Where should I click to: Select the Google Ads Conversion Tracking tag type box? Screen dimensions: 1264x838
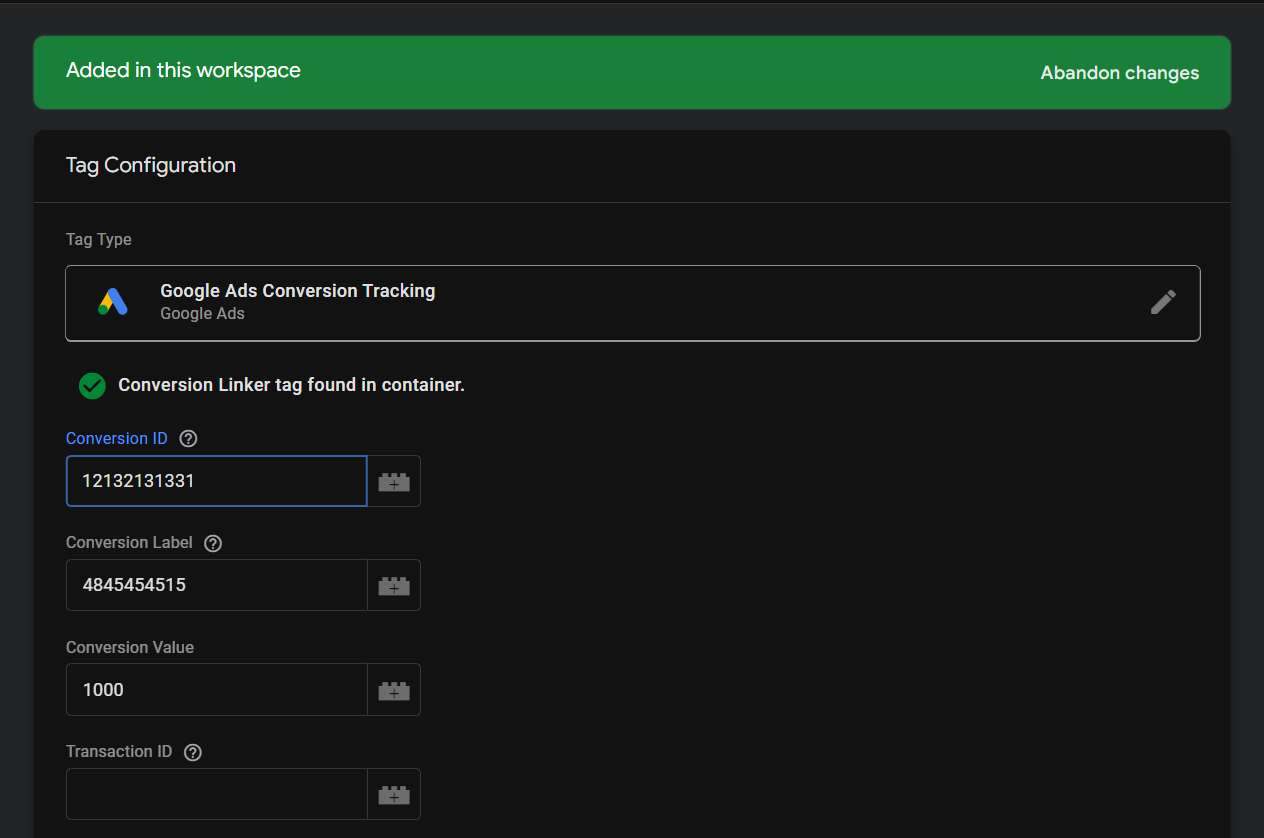[633, 303]
